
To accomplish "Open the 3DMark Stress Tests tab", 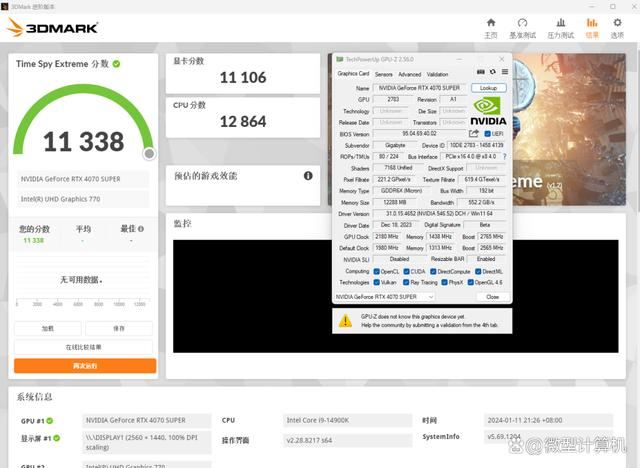I will click(x=561, y=28).
